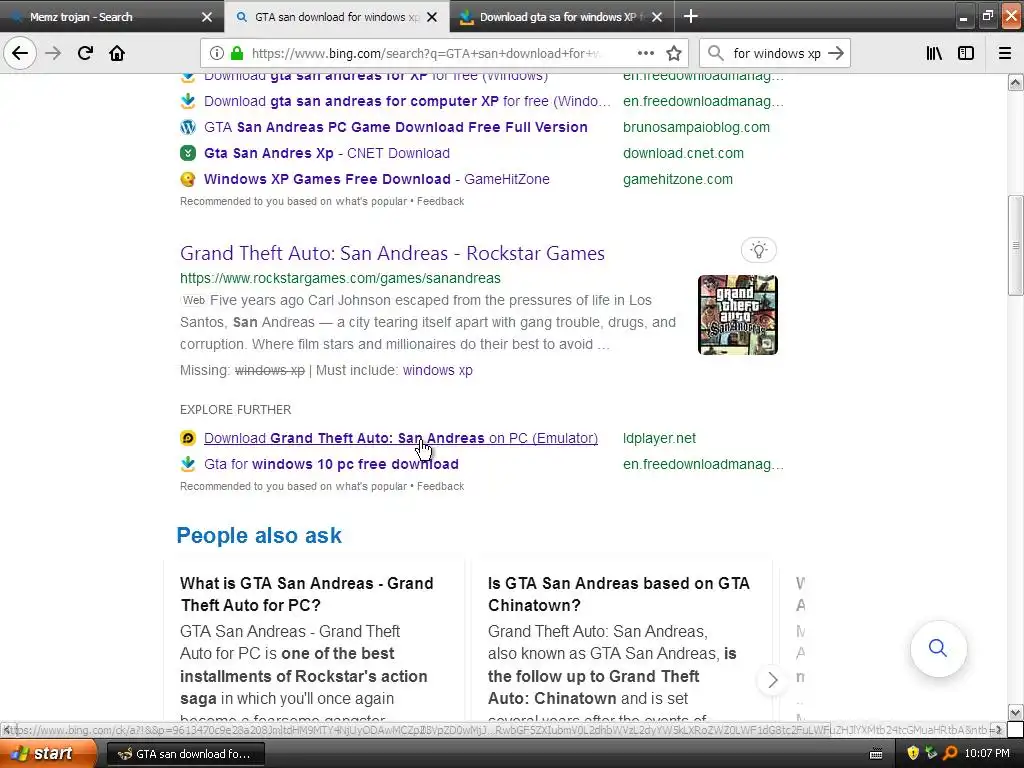
Task: Open a new tab with plus button
Action: tap(690, 16)
